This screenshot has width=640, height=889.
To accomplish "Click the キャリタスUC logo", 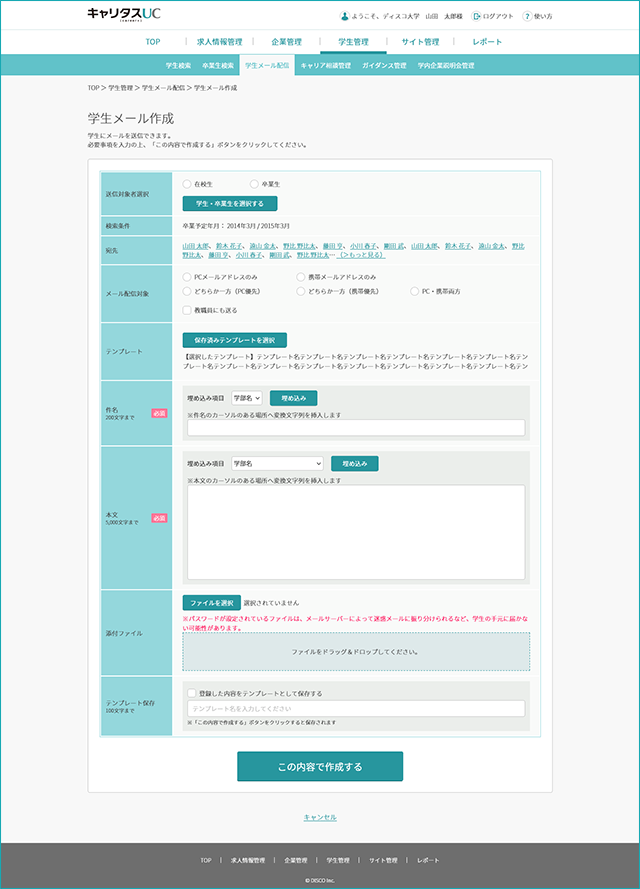I will (x=124, y=14).
